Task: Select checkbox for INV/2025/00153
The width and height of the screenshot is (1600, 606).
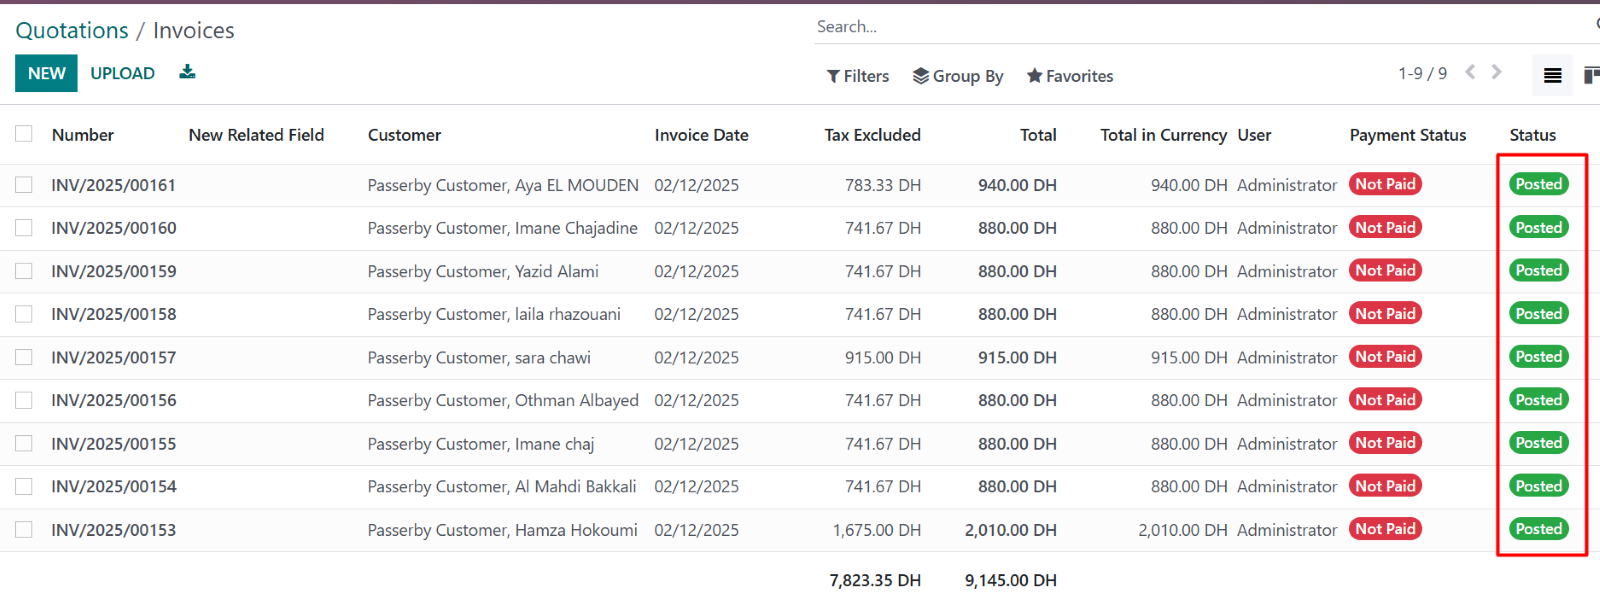Action: tap(24, 529)
